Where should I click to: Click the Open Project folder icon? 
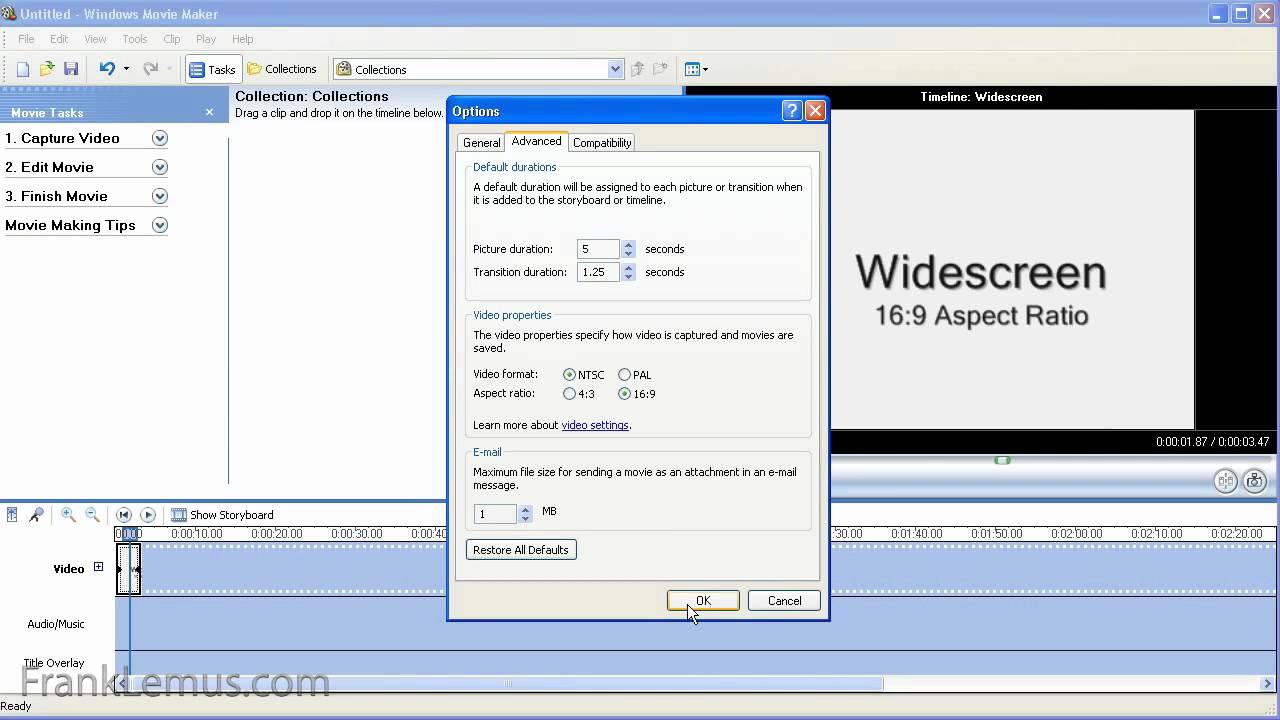(x=47, y=69)
